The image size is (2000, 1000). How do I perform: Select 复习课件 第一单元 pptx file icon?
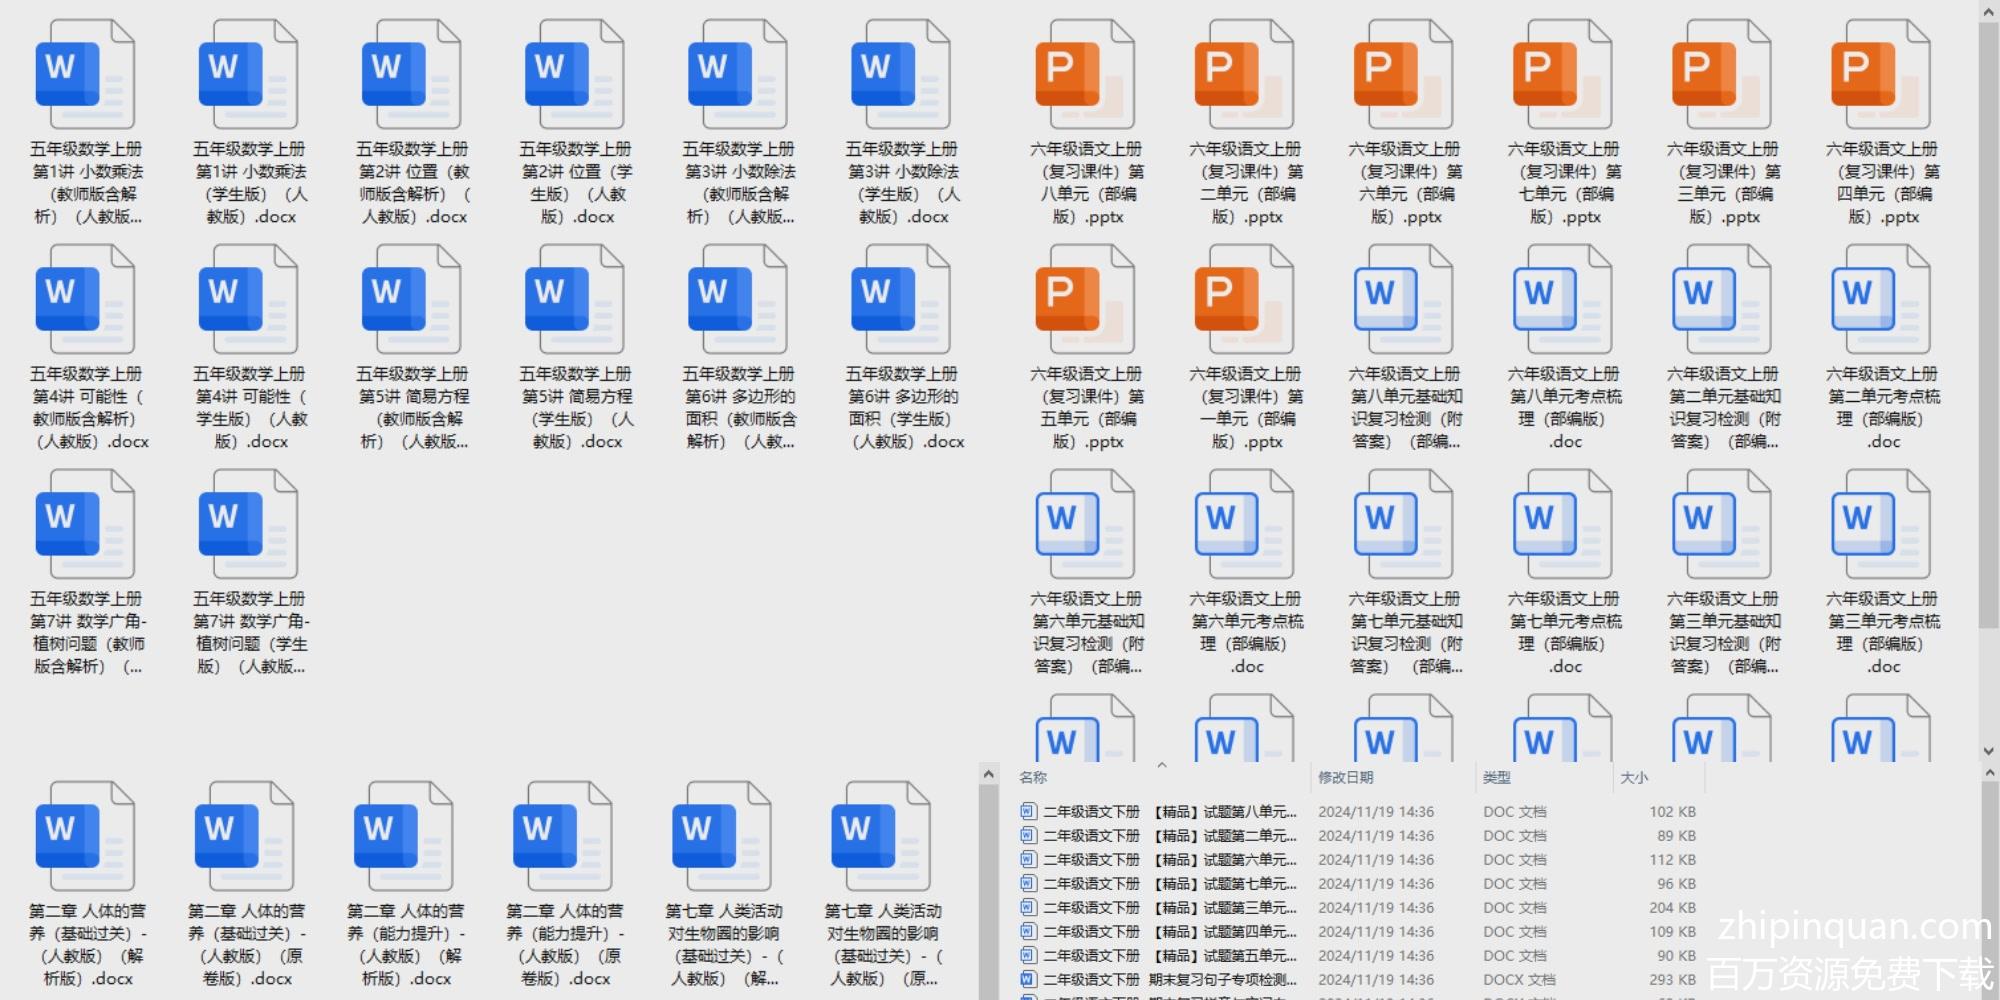click(1243, 301)
